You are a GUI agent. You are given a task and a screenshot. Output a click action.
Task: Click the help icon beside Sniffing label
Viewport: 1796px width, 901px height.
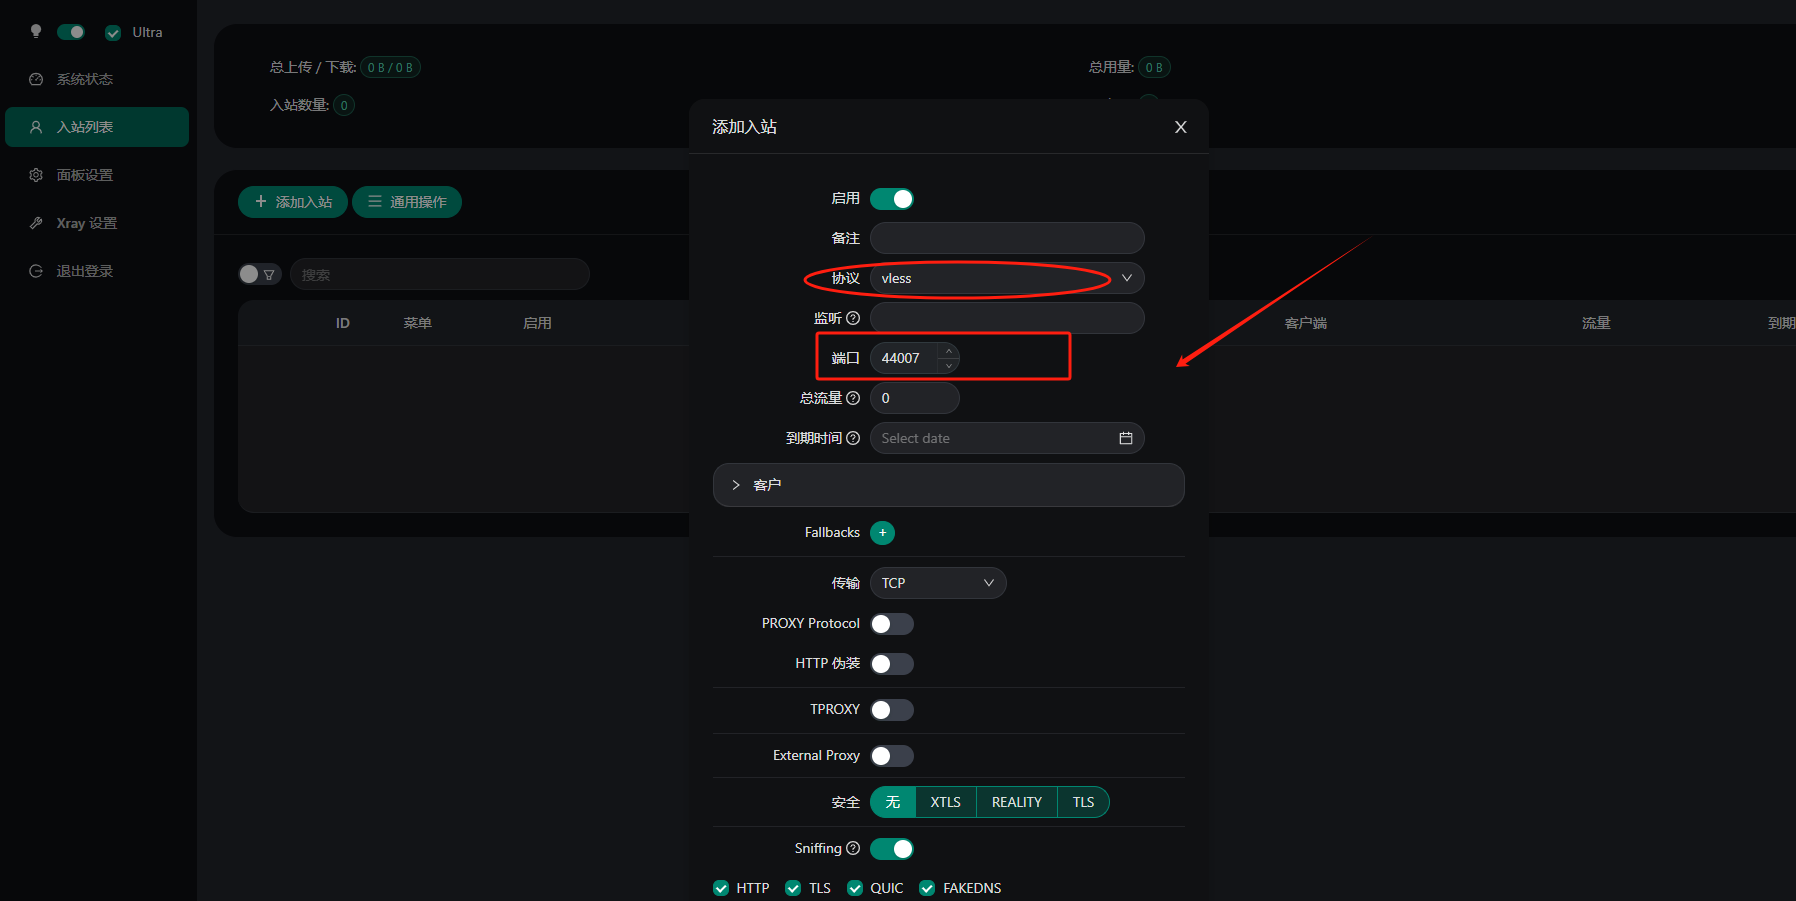click(853, 848)
